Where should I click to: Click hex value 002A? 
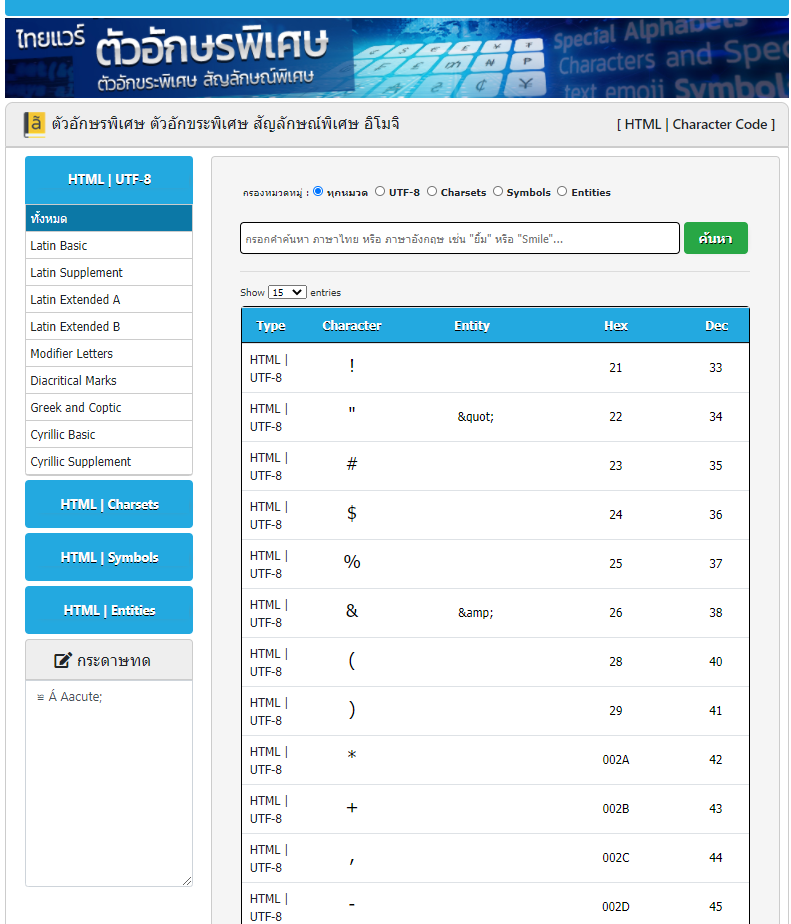(x=615, y=760)
